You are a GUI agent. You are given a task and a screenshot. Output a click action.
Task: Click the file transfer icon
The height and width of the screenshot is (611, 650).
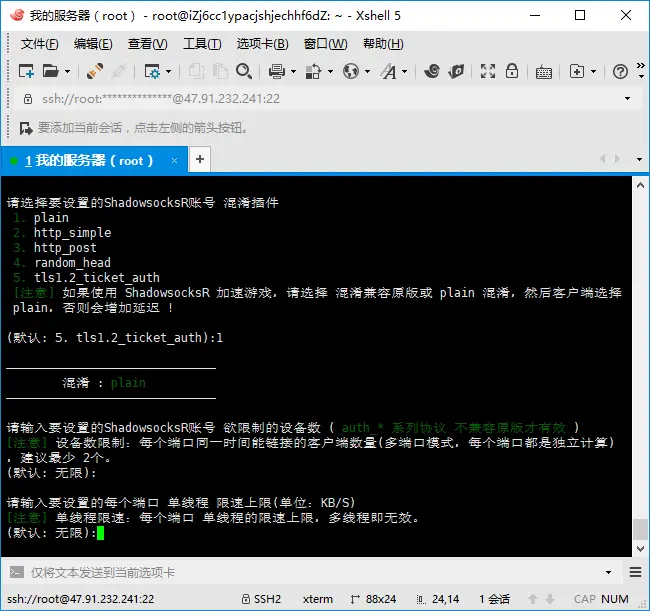(x=313, y=71)
